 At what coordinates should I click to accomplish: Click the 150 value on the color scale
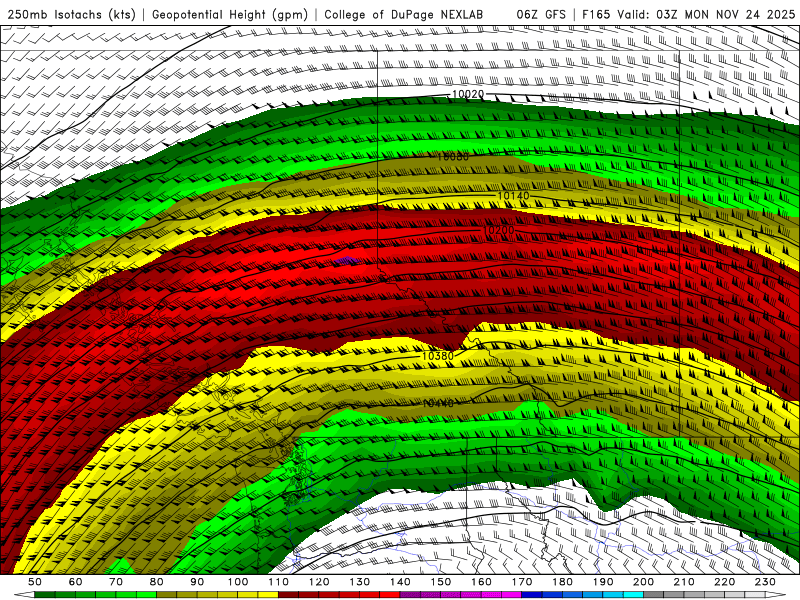pyautogui.click(x=441, y=582)
